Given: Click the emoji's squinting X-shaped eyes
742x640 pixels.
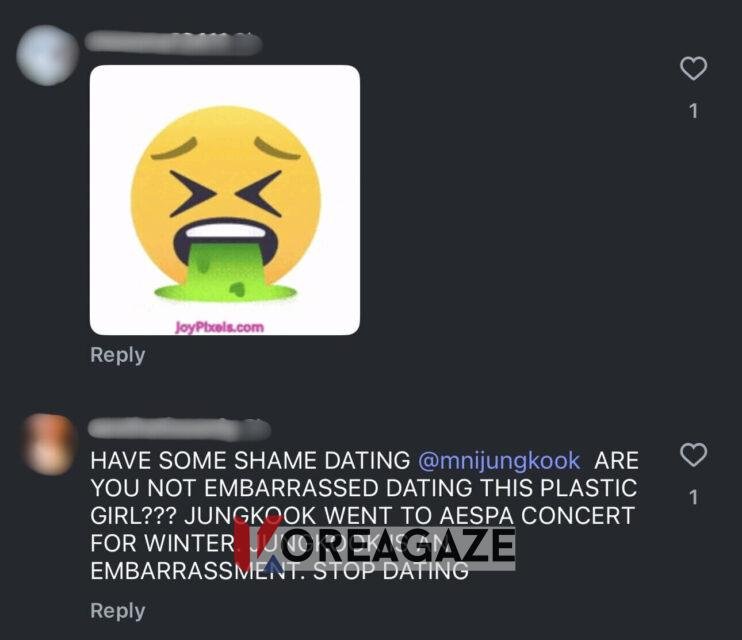Looking at the screenshot, I should tap(226, 194).
